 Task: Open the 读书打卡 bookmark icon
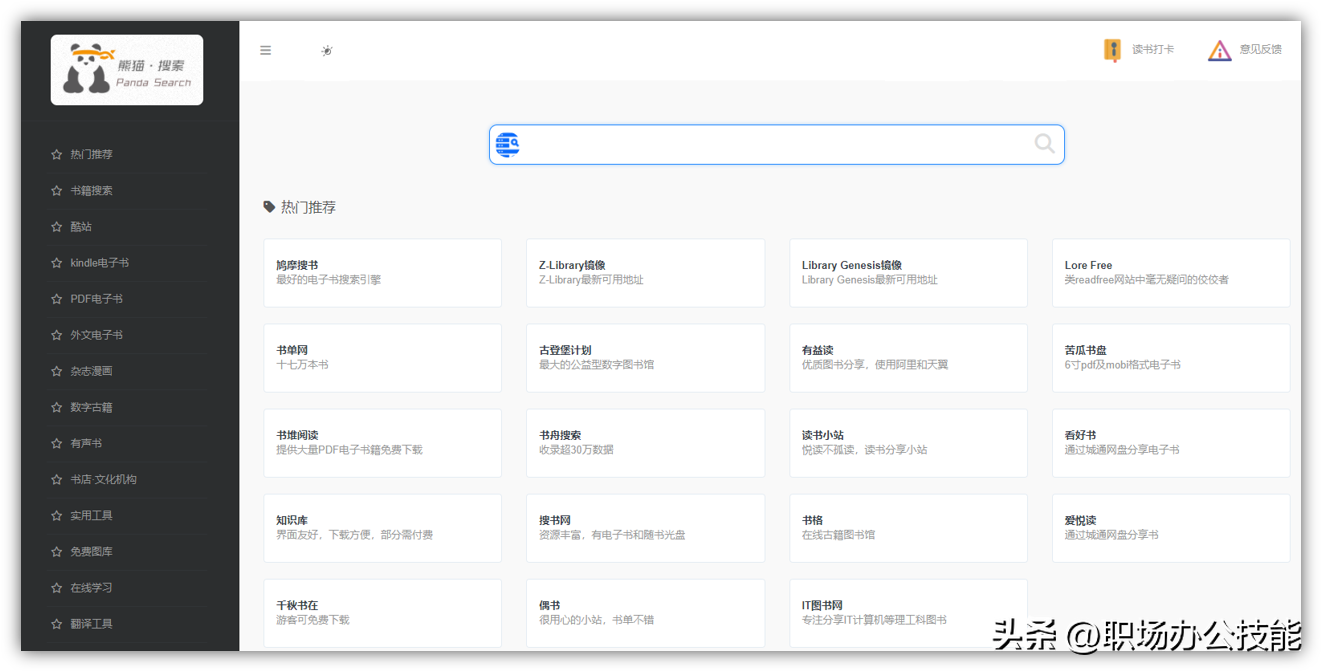point(1112,50)
